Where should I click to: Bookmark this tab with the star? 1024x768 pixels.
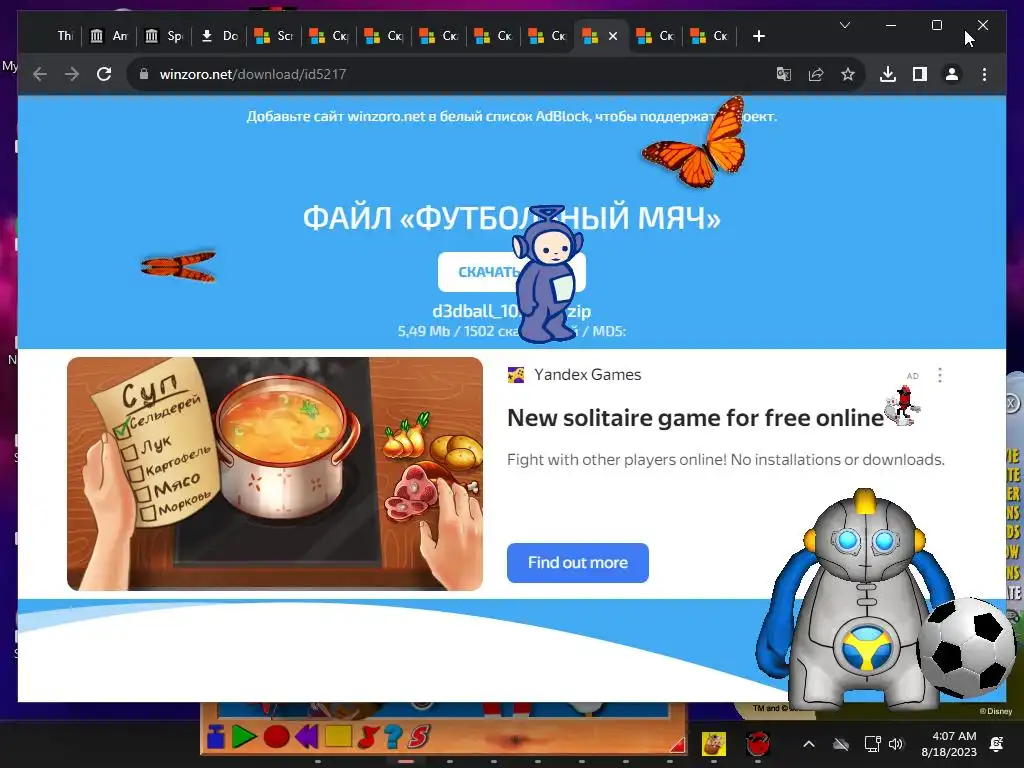(x=848, y=74)
